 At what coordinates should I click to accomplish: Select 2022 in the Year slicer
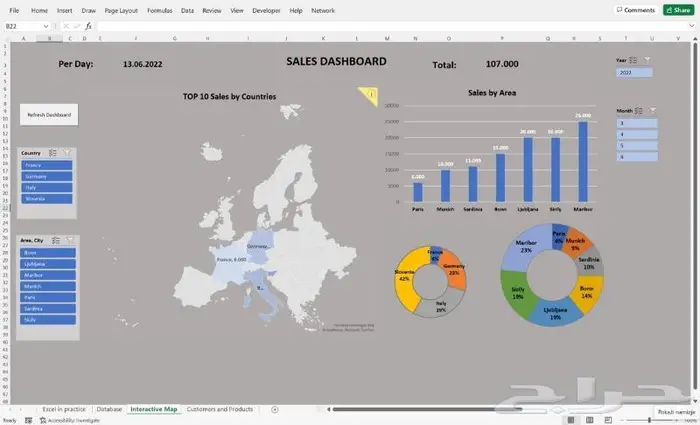[x=634, y=72]
